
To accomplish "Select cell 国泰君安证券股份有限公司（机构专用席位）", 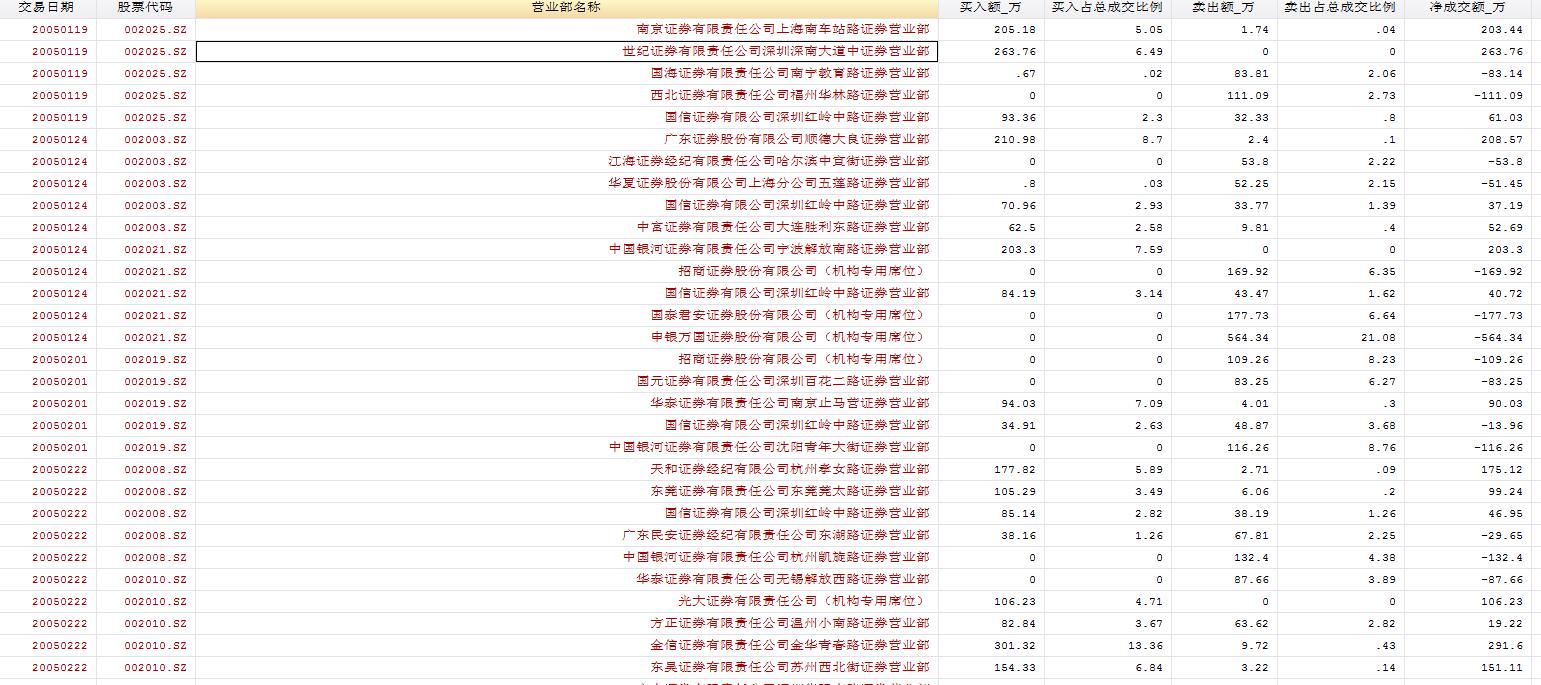I will (x=567, y=315).
